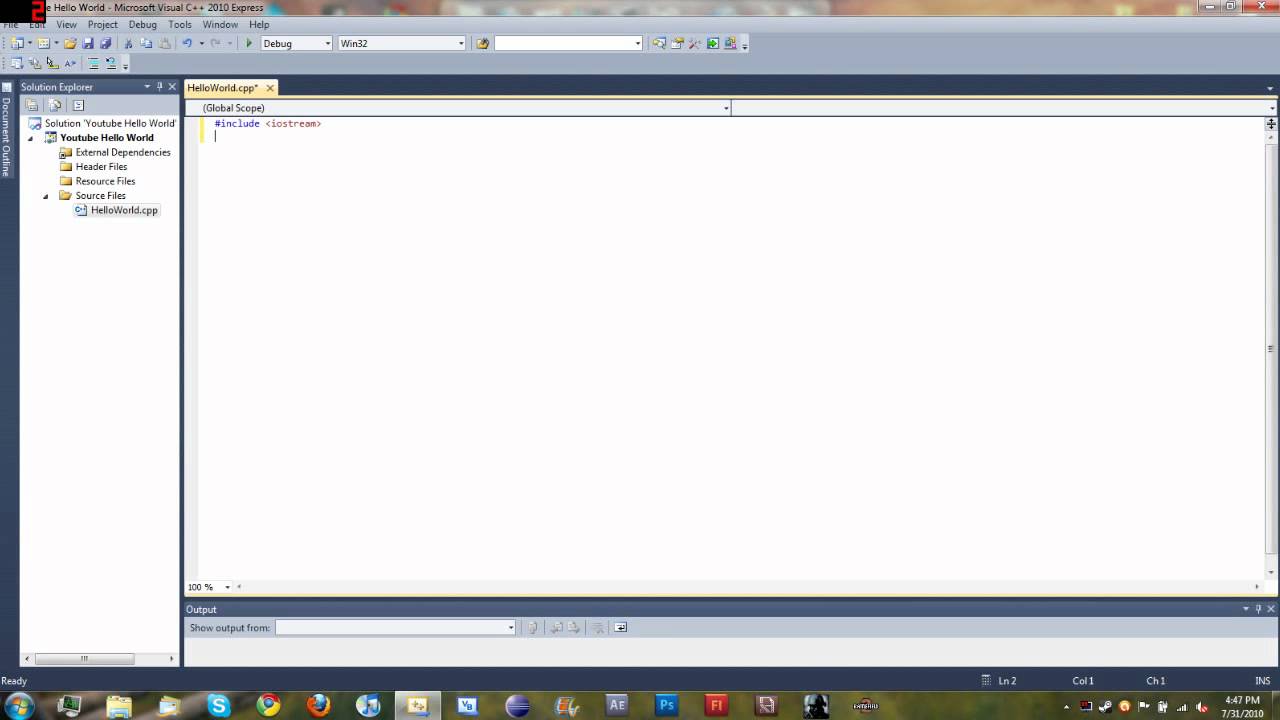This screenshot has width=1280, height=720.
Task: Pin the Solution Explorer panel
Action: [159, 87]
